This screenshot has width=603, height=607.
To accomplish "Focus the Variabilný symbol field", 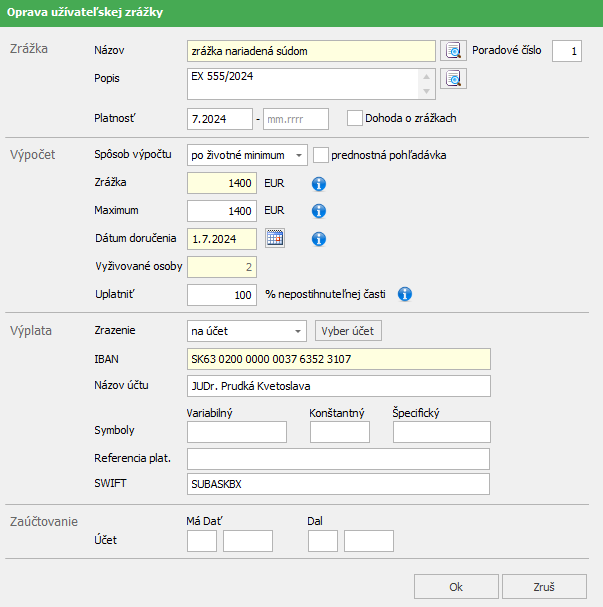I will tap(237, 432).
